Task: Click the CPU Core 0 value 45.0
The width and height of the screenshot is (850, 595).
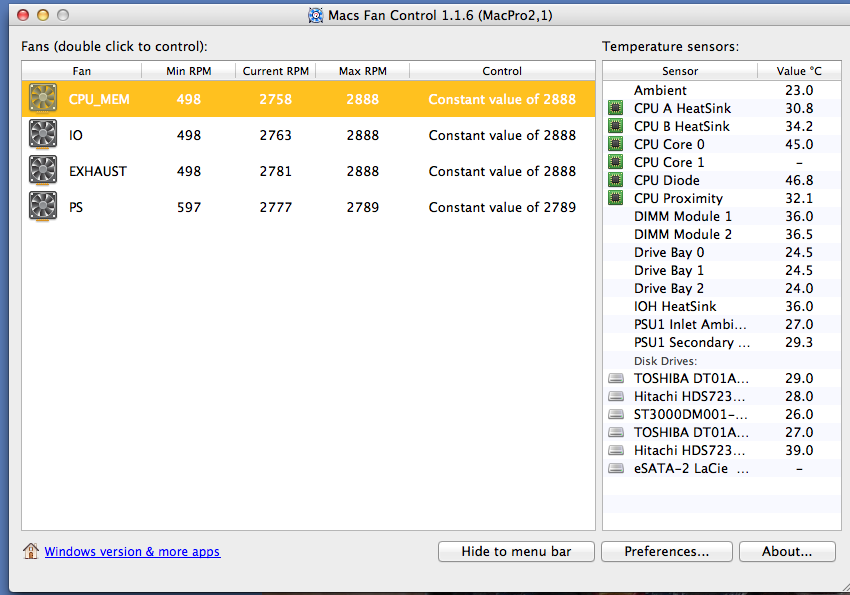Action: coord(799,144)
